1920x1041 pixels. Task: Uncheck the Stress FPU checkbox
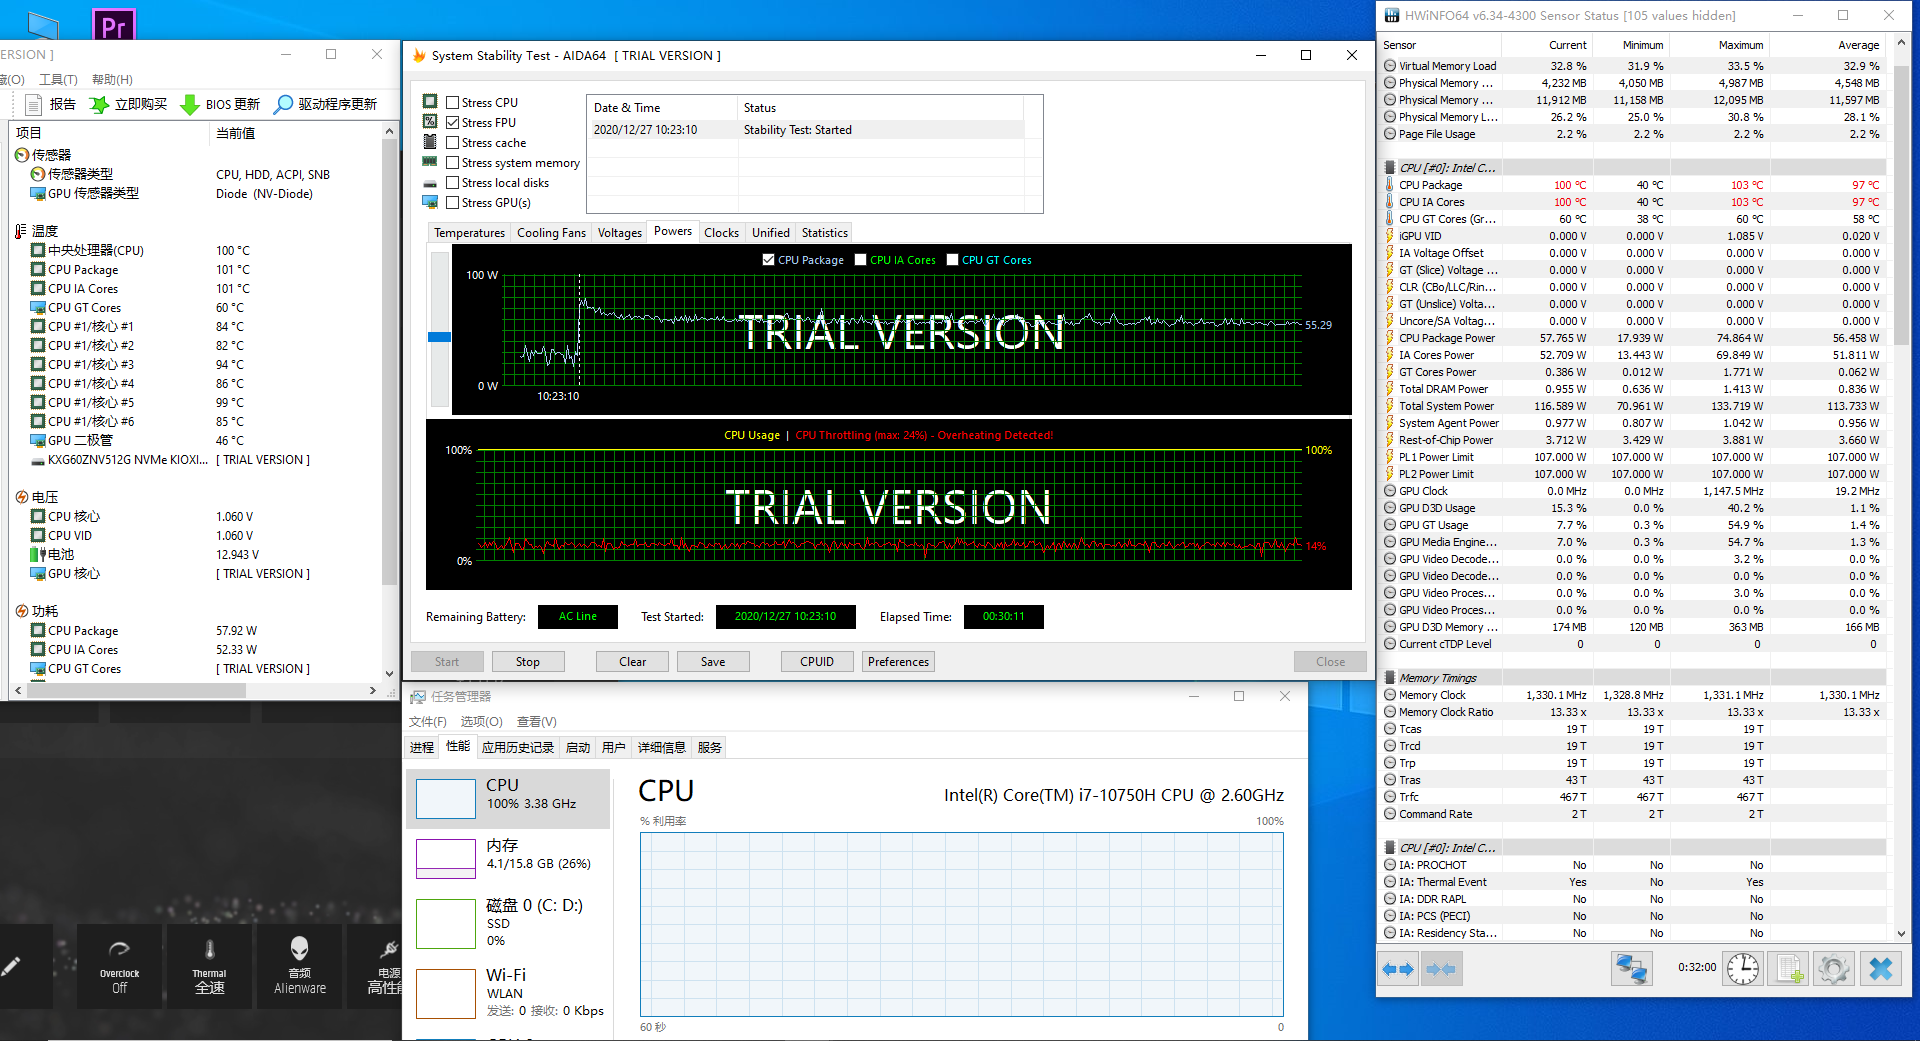click(x=453, y=123)
